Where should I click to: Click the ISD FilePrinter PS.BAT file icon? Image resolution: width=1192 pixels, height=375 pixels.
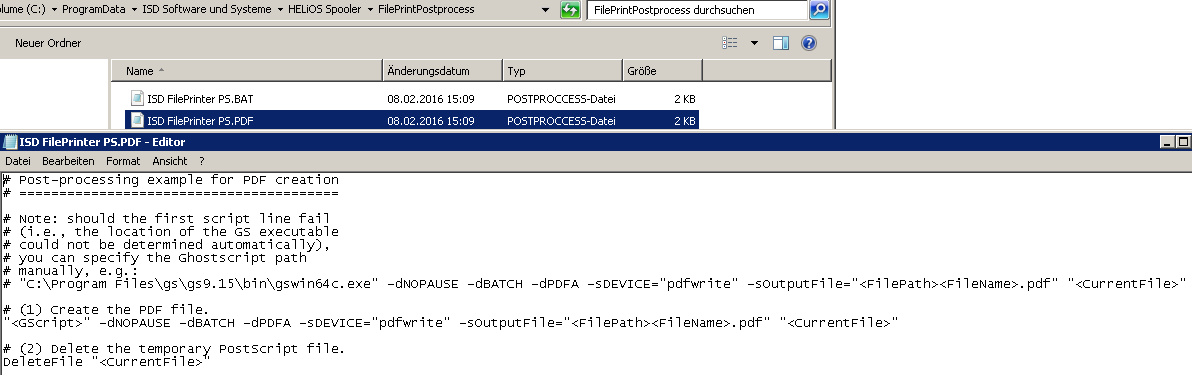click(137, 98)
